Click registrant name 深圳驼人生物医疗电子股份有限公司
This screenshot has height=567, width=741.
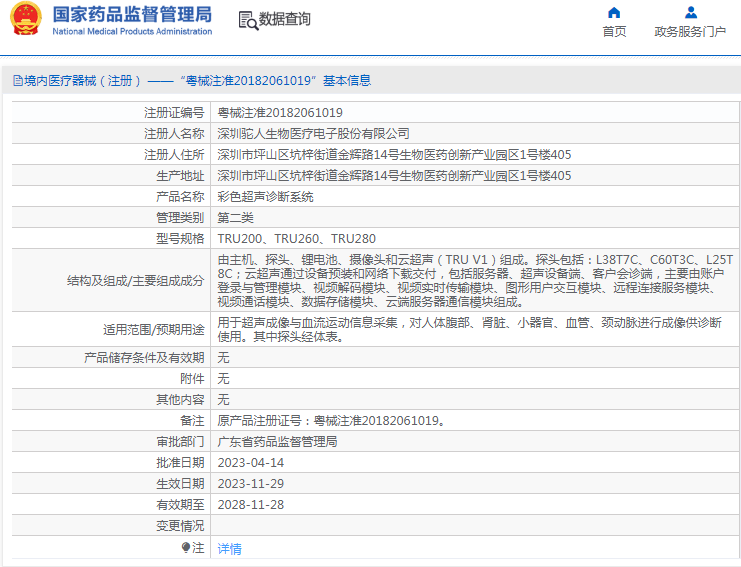[313, 134]
